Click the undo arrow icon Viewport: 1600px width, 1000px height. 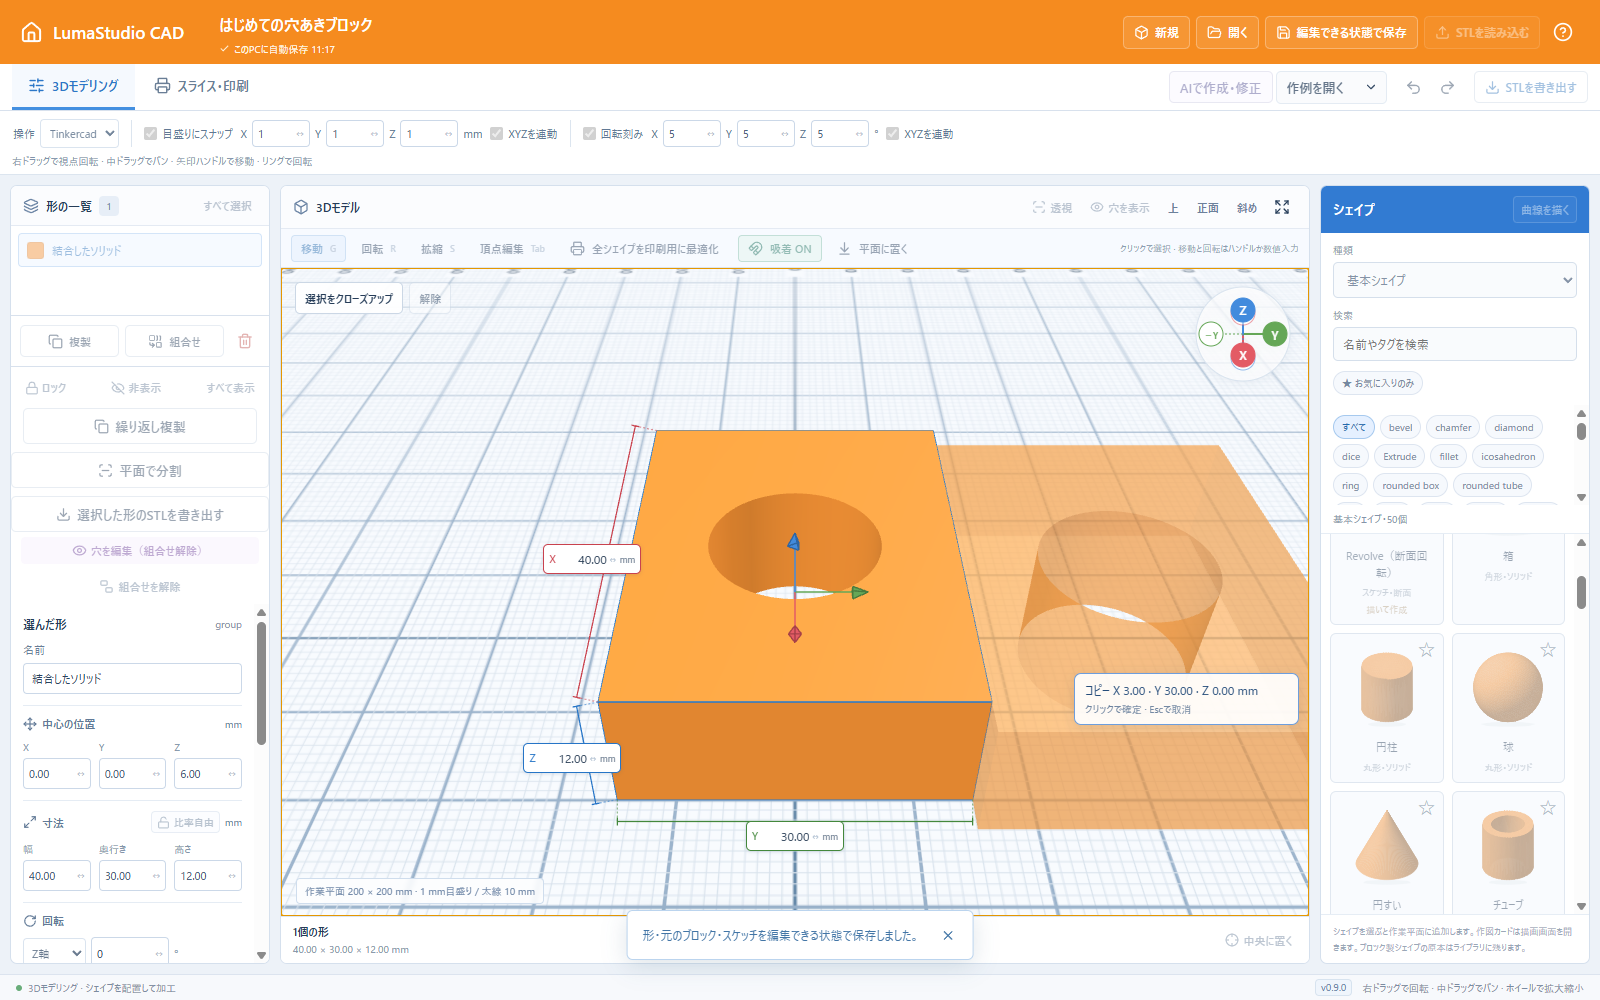coord(1413,88)
